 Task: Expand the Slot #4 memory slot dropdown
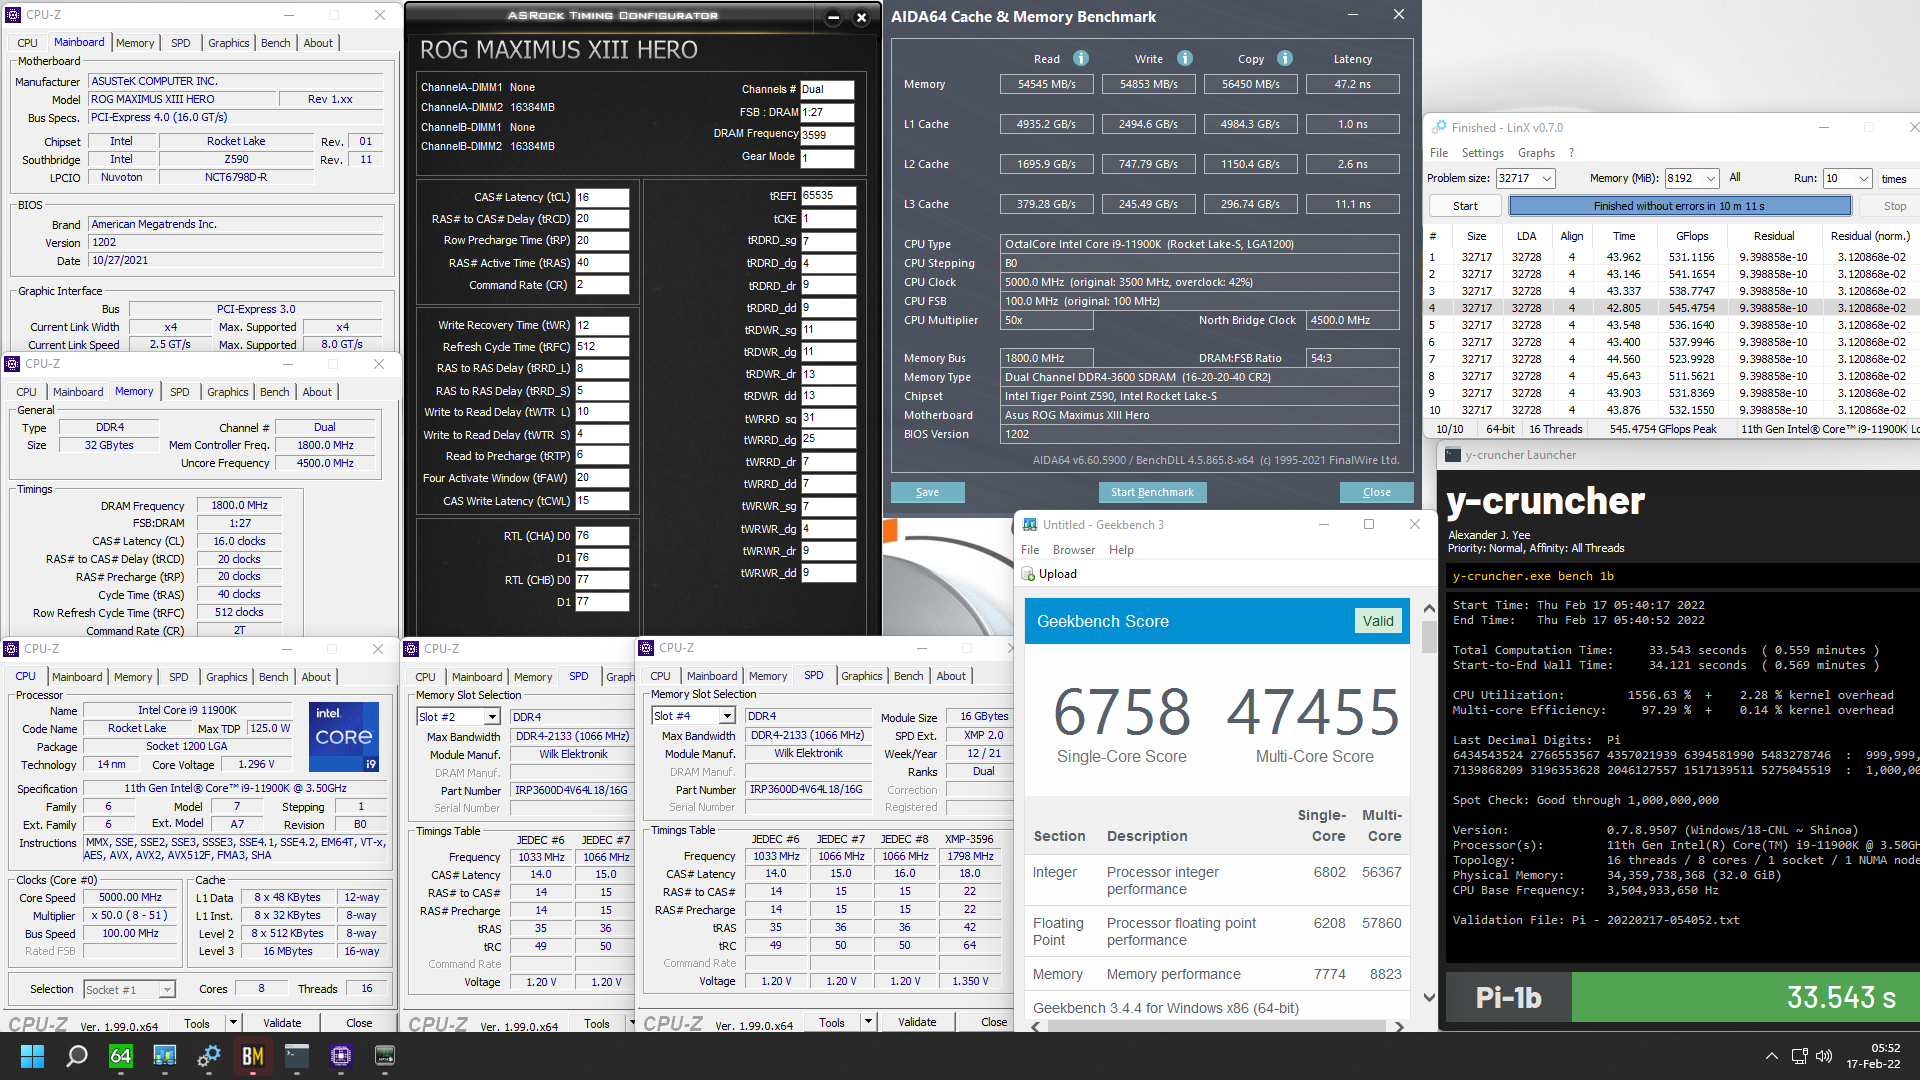(727, 716)
